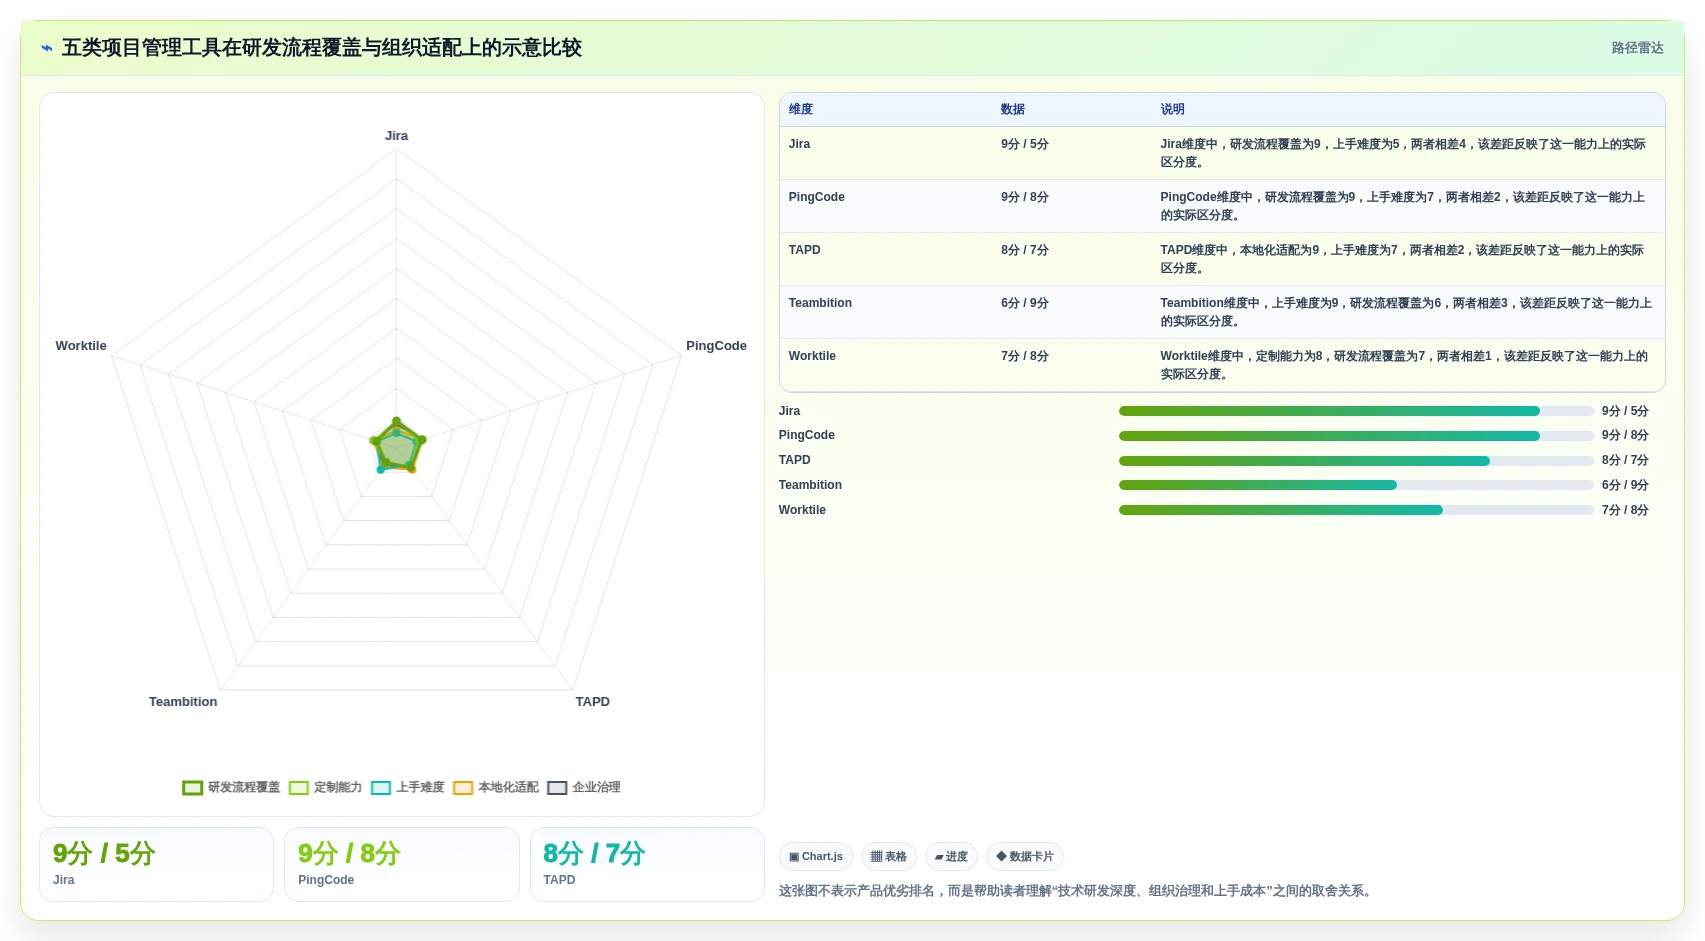Screen dimensions: 1705x941
Task: Click the Jira description cell text
Action: point(1403,153)
